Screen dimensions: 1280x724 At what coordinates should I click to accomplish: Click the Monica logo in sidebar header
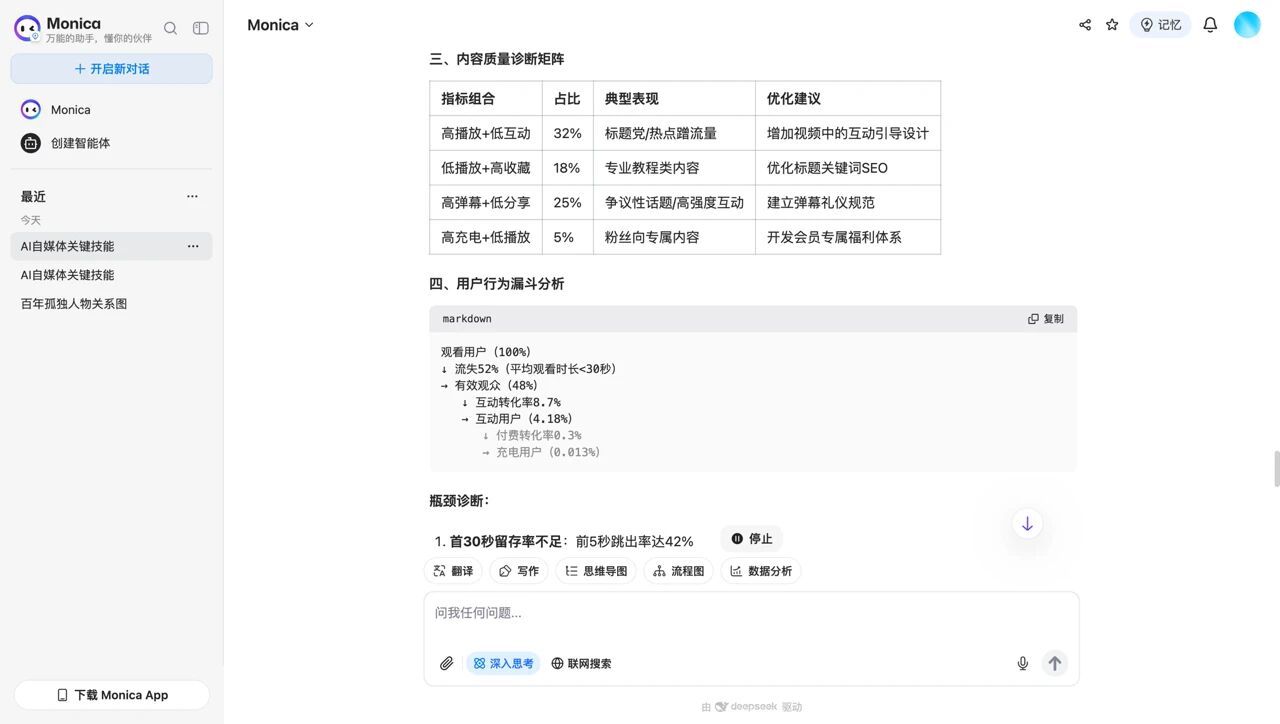tap(27, 28)
